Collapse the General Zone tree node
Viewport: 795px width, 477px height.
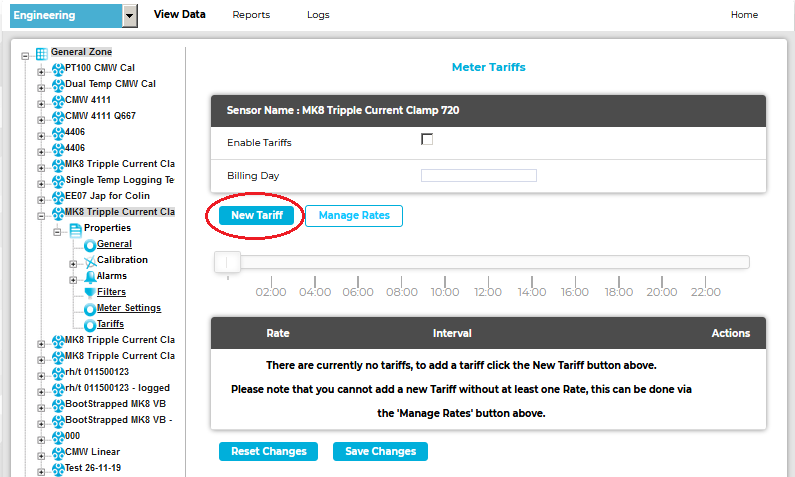tap(25, 56)
